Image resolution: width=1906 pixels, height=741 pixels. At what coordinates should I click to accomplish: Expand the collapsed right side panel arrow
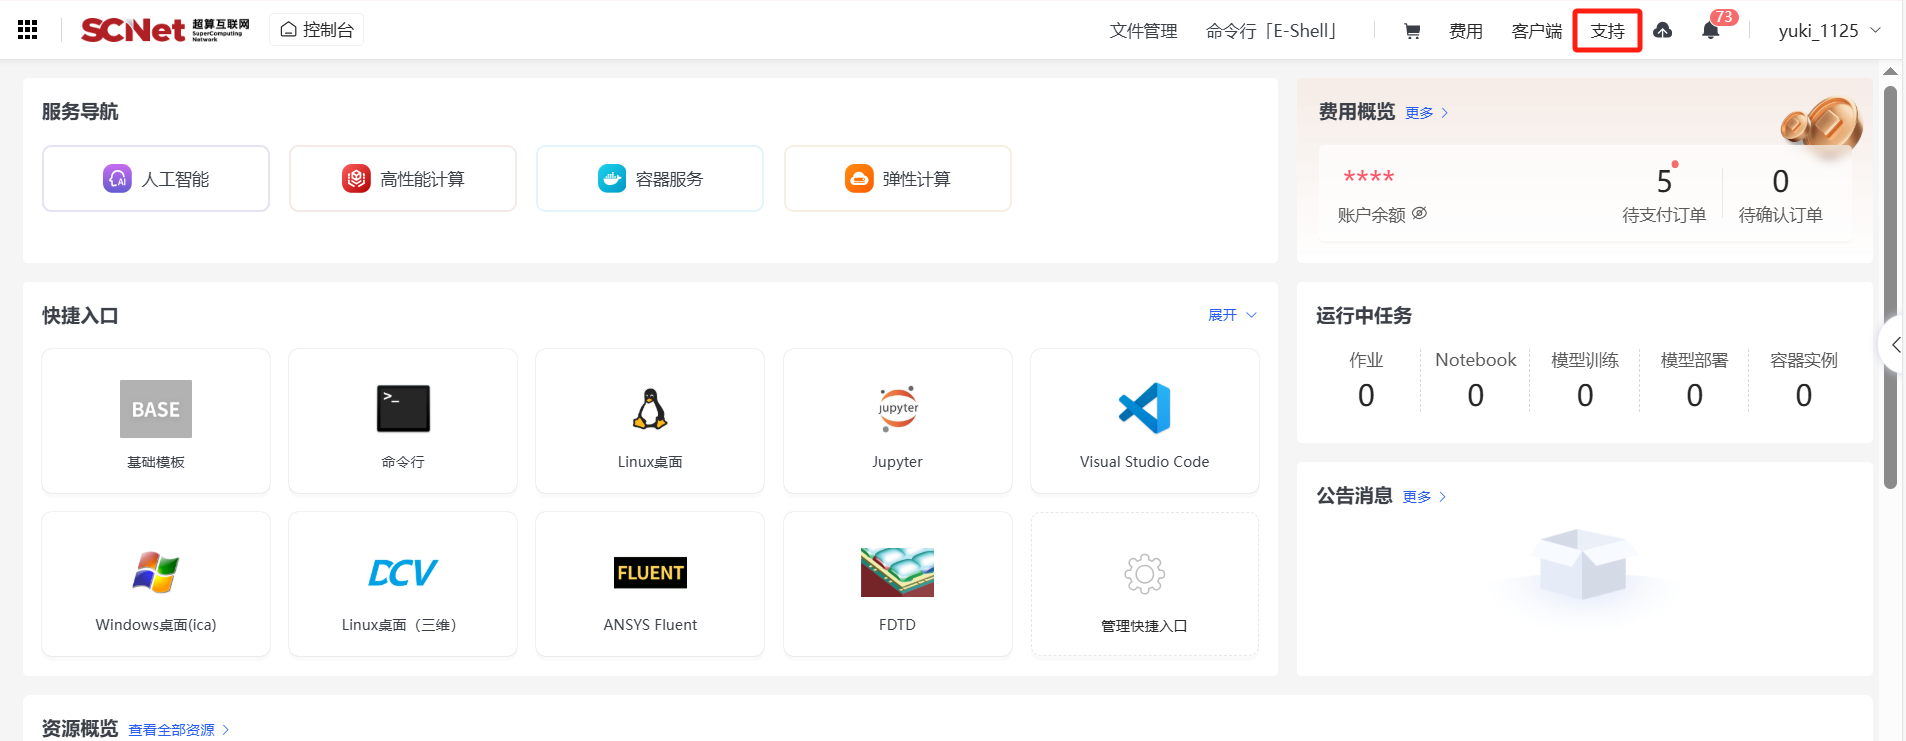click(x=1894, y=344)
